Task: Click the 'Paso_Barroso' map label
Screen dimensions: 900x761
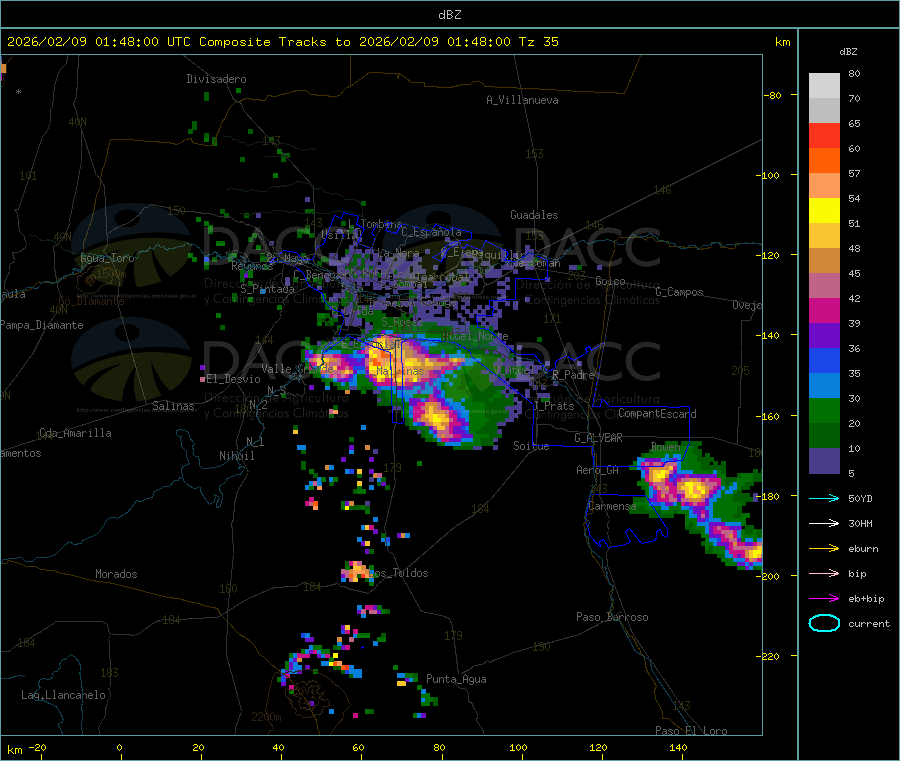Action: coord(612,617)
